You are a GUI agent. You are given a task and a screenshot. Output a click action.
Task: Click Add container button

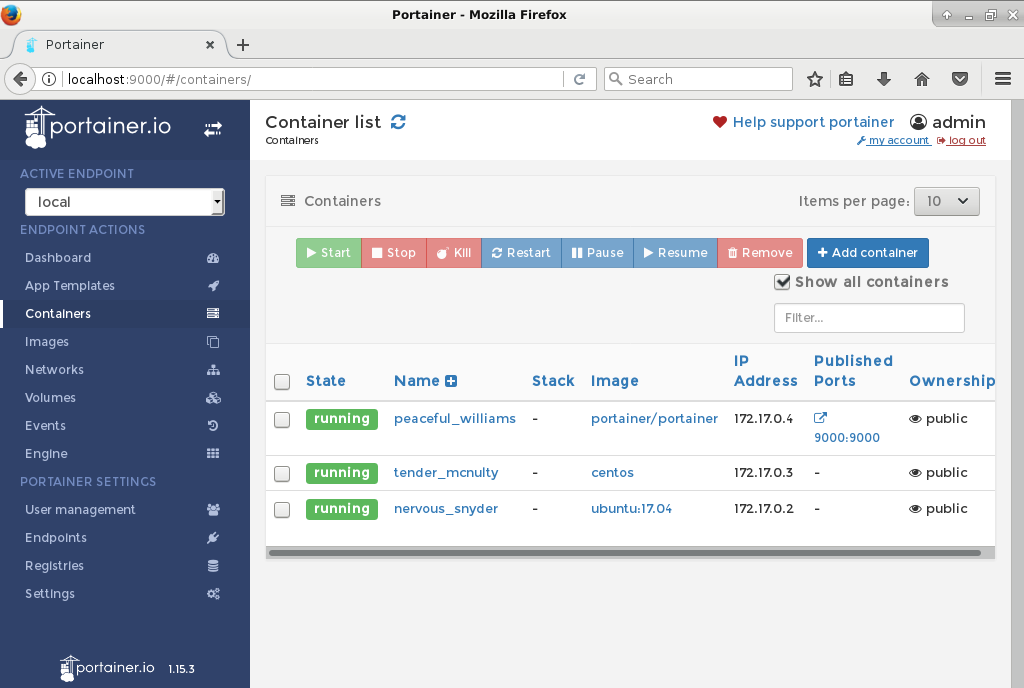[x=867, y=253]
